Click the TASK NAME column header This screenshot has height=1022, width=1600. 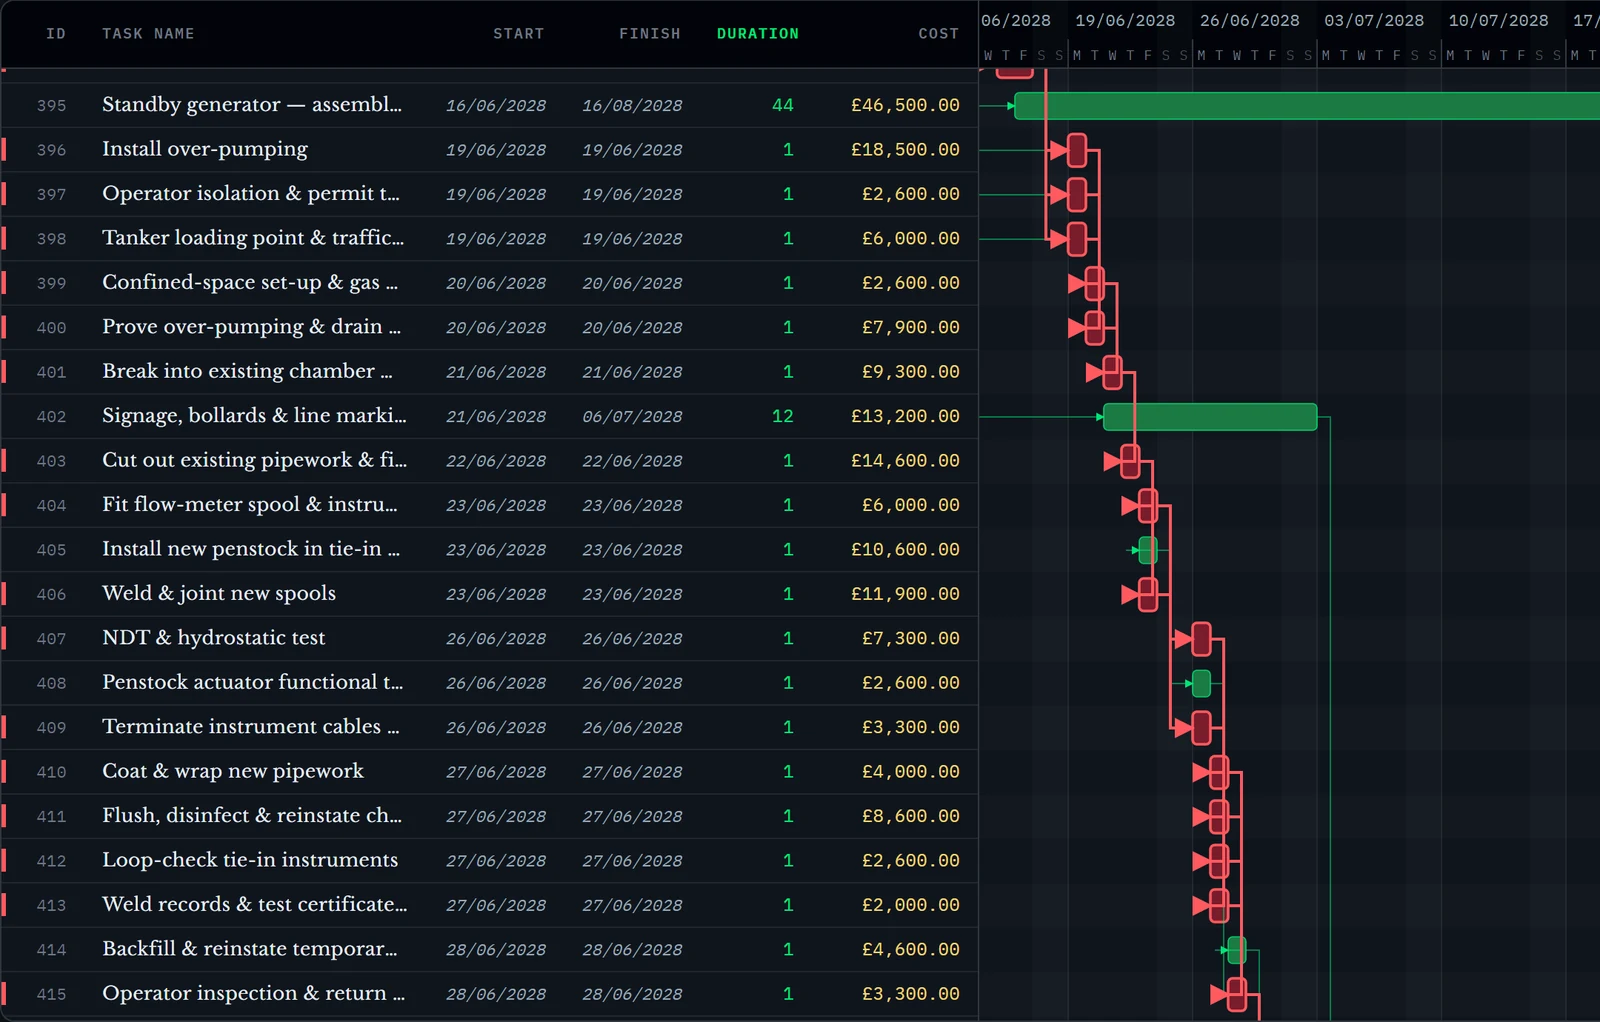coord(148,34)
